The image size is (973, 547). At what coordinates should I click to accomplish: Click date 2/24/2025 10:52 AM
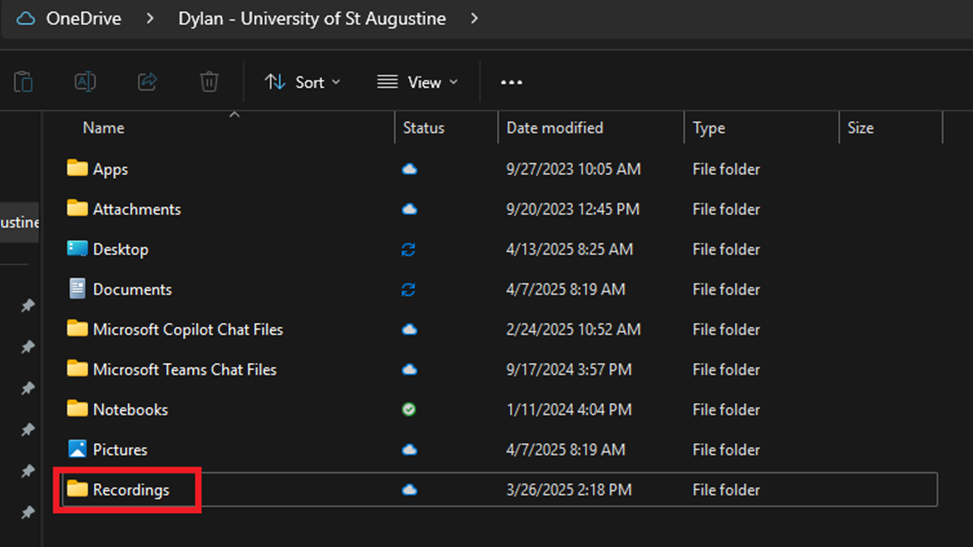(x=573, y=329)
